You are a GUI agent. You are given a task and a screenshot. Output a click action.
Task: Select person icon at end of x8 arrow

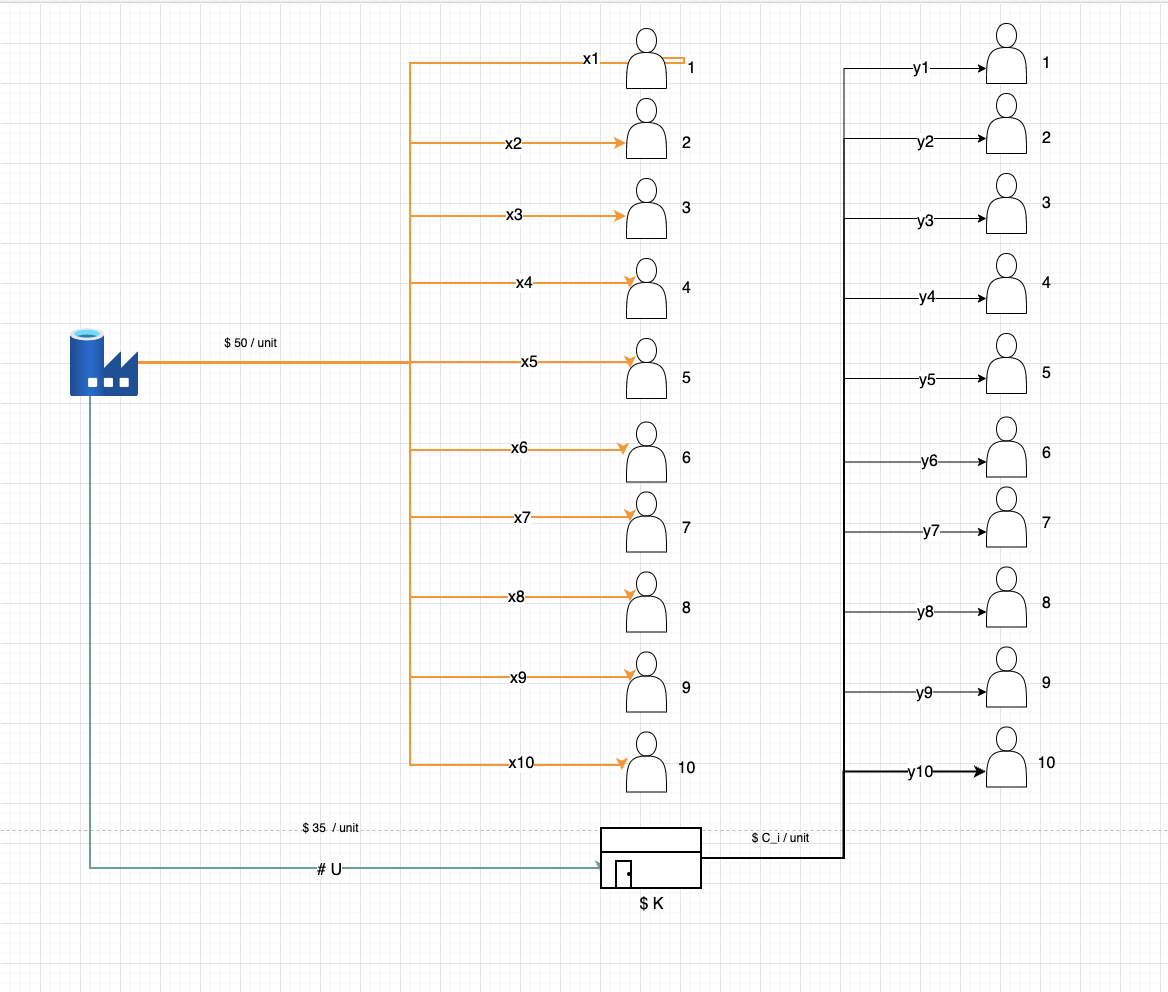click(647, 602)
